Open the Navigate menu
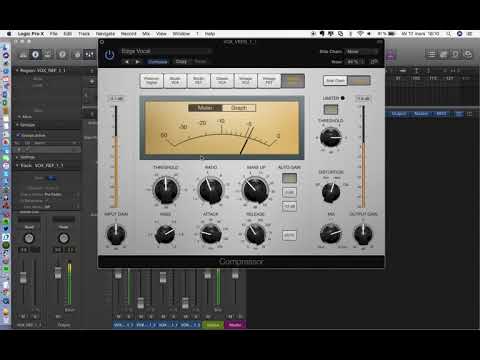Screen dimensions: 480x360 pos(105,34)
